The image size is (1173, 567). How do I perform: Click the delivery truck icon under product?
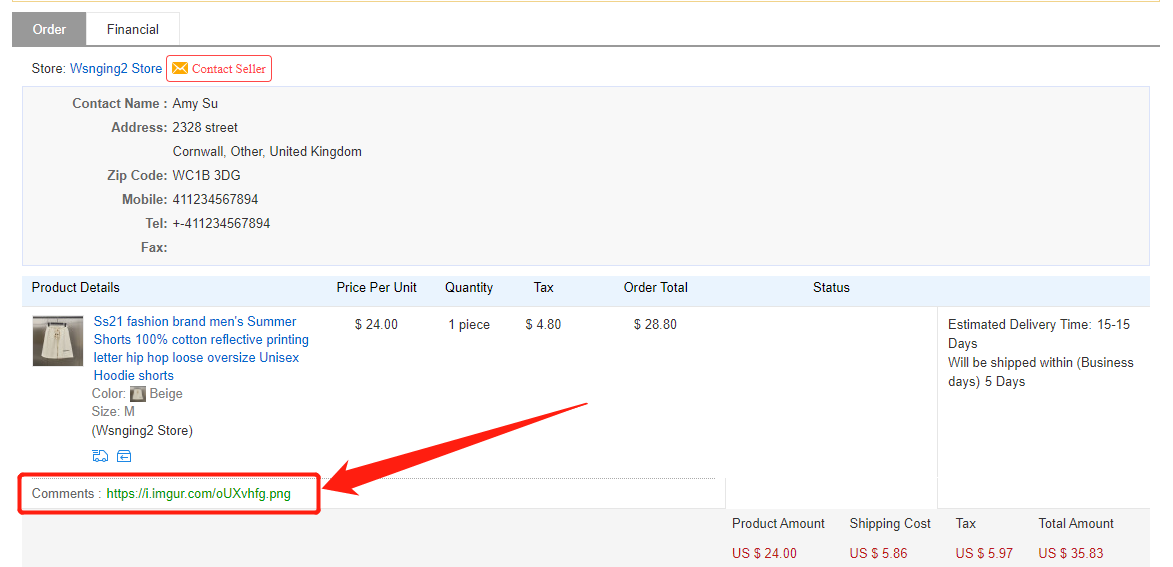[x=100, y=456]
